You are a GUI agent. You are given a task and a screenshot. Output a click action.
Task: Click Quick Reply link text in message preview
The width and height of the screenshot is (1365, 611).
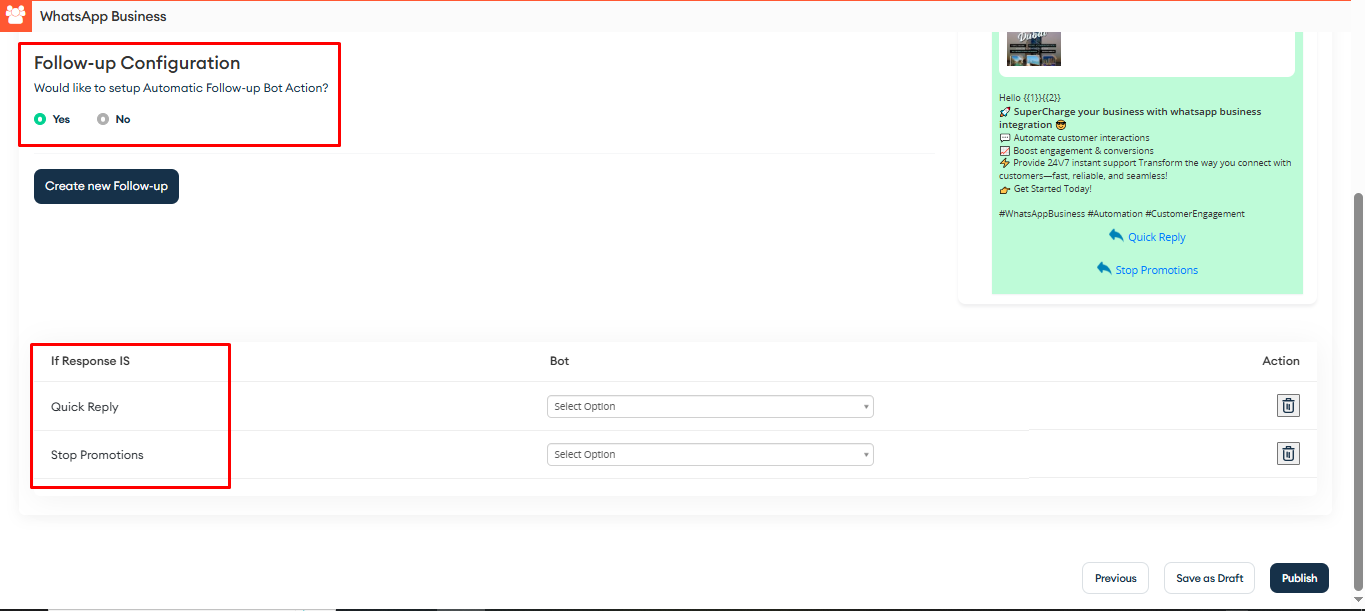point(1156,238)
